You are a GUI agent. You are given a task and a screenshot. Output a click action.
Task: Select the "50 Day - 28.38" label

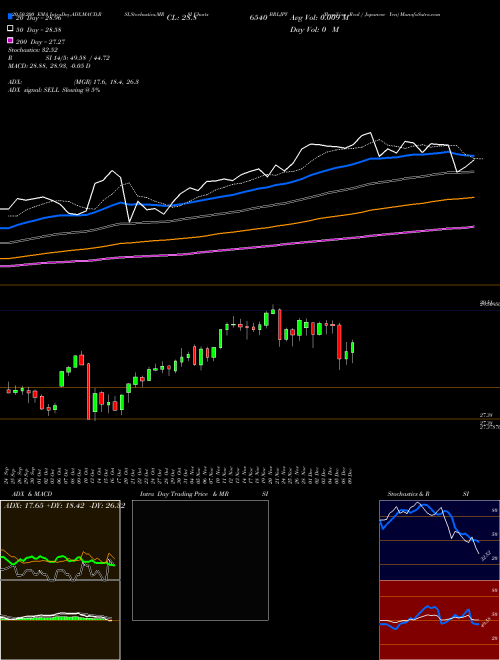coord(38,30)
